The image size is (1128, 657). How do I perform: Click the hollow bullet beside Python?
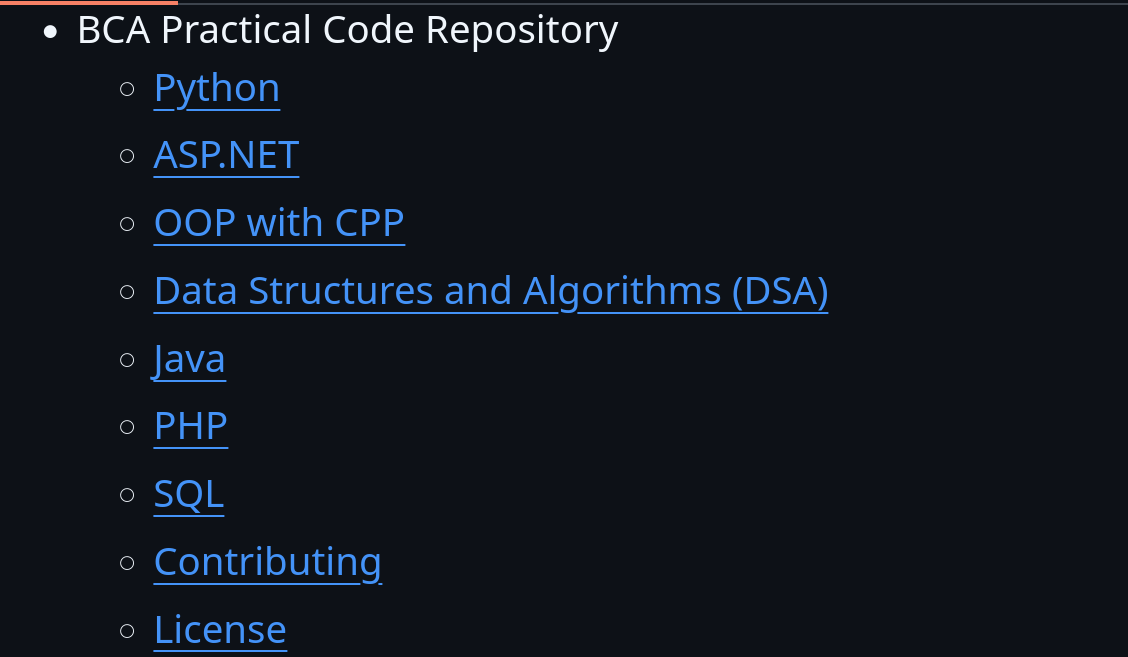click(127, 89)
